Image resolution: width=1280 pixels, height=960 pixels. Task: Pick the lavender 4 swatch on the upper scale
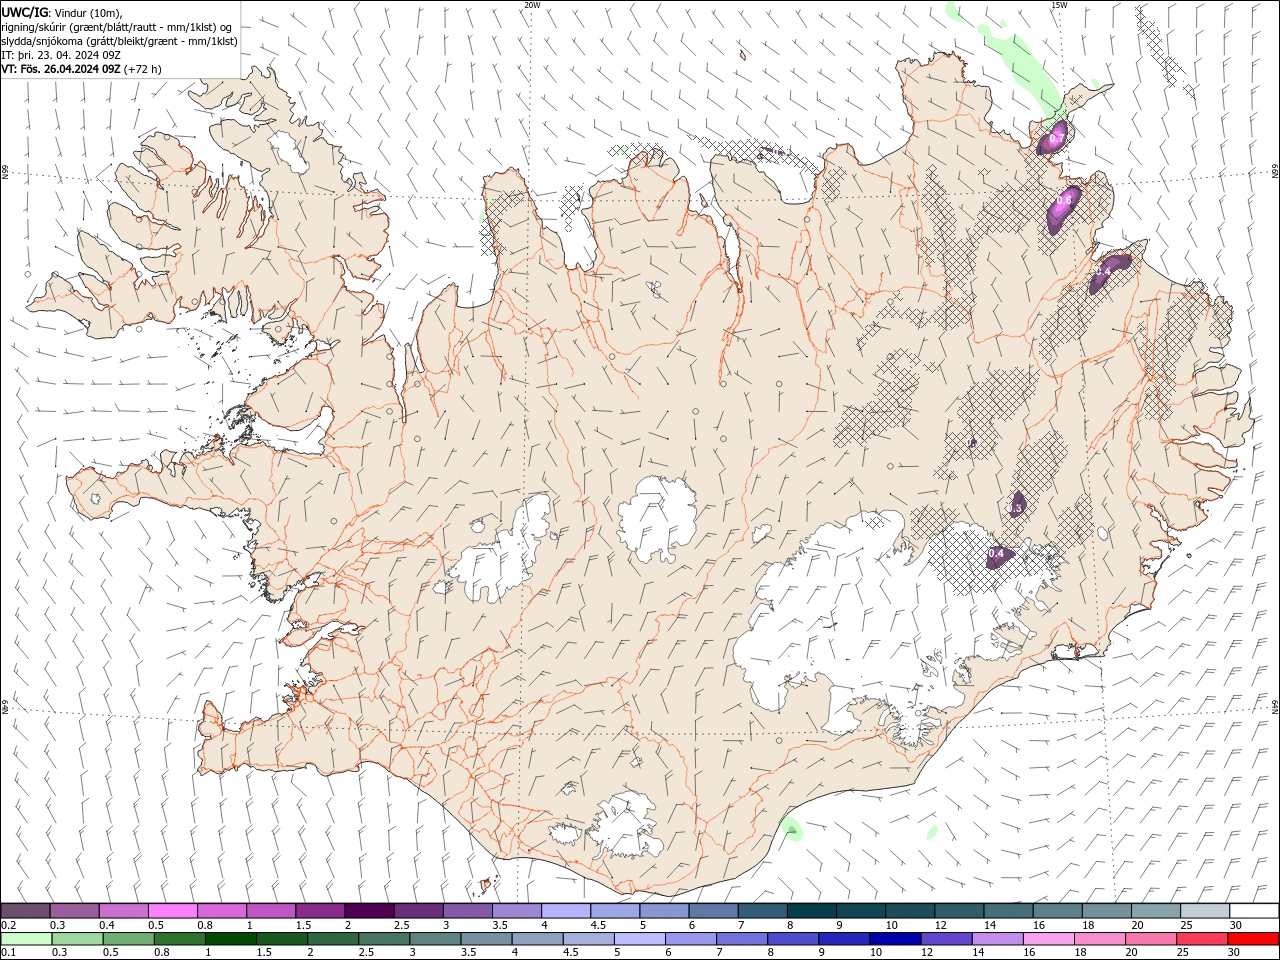pyautogui.click(x=565, y=911)
